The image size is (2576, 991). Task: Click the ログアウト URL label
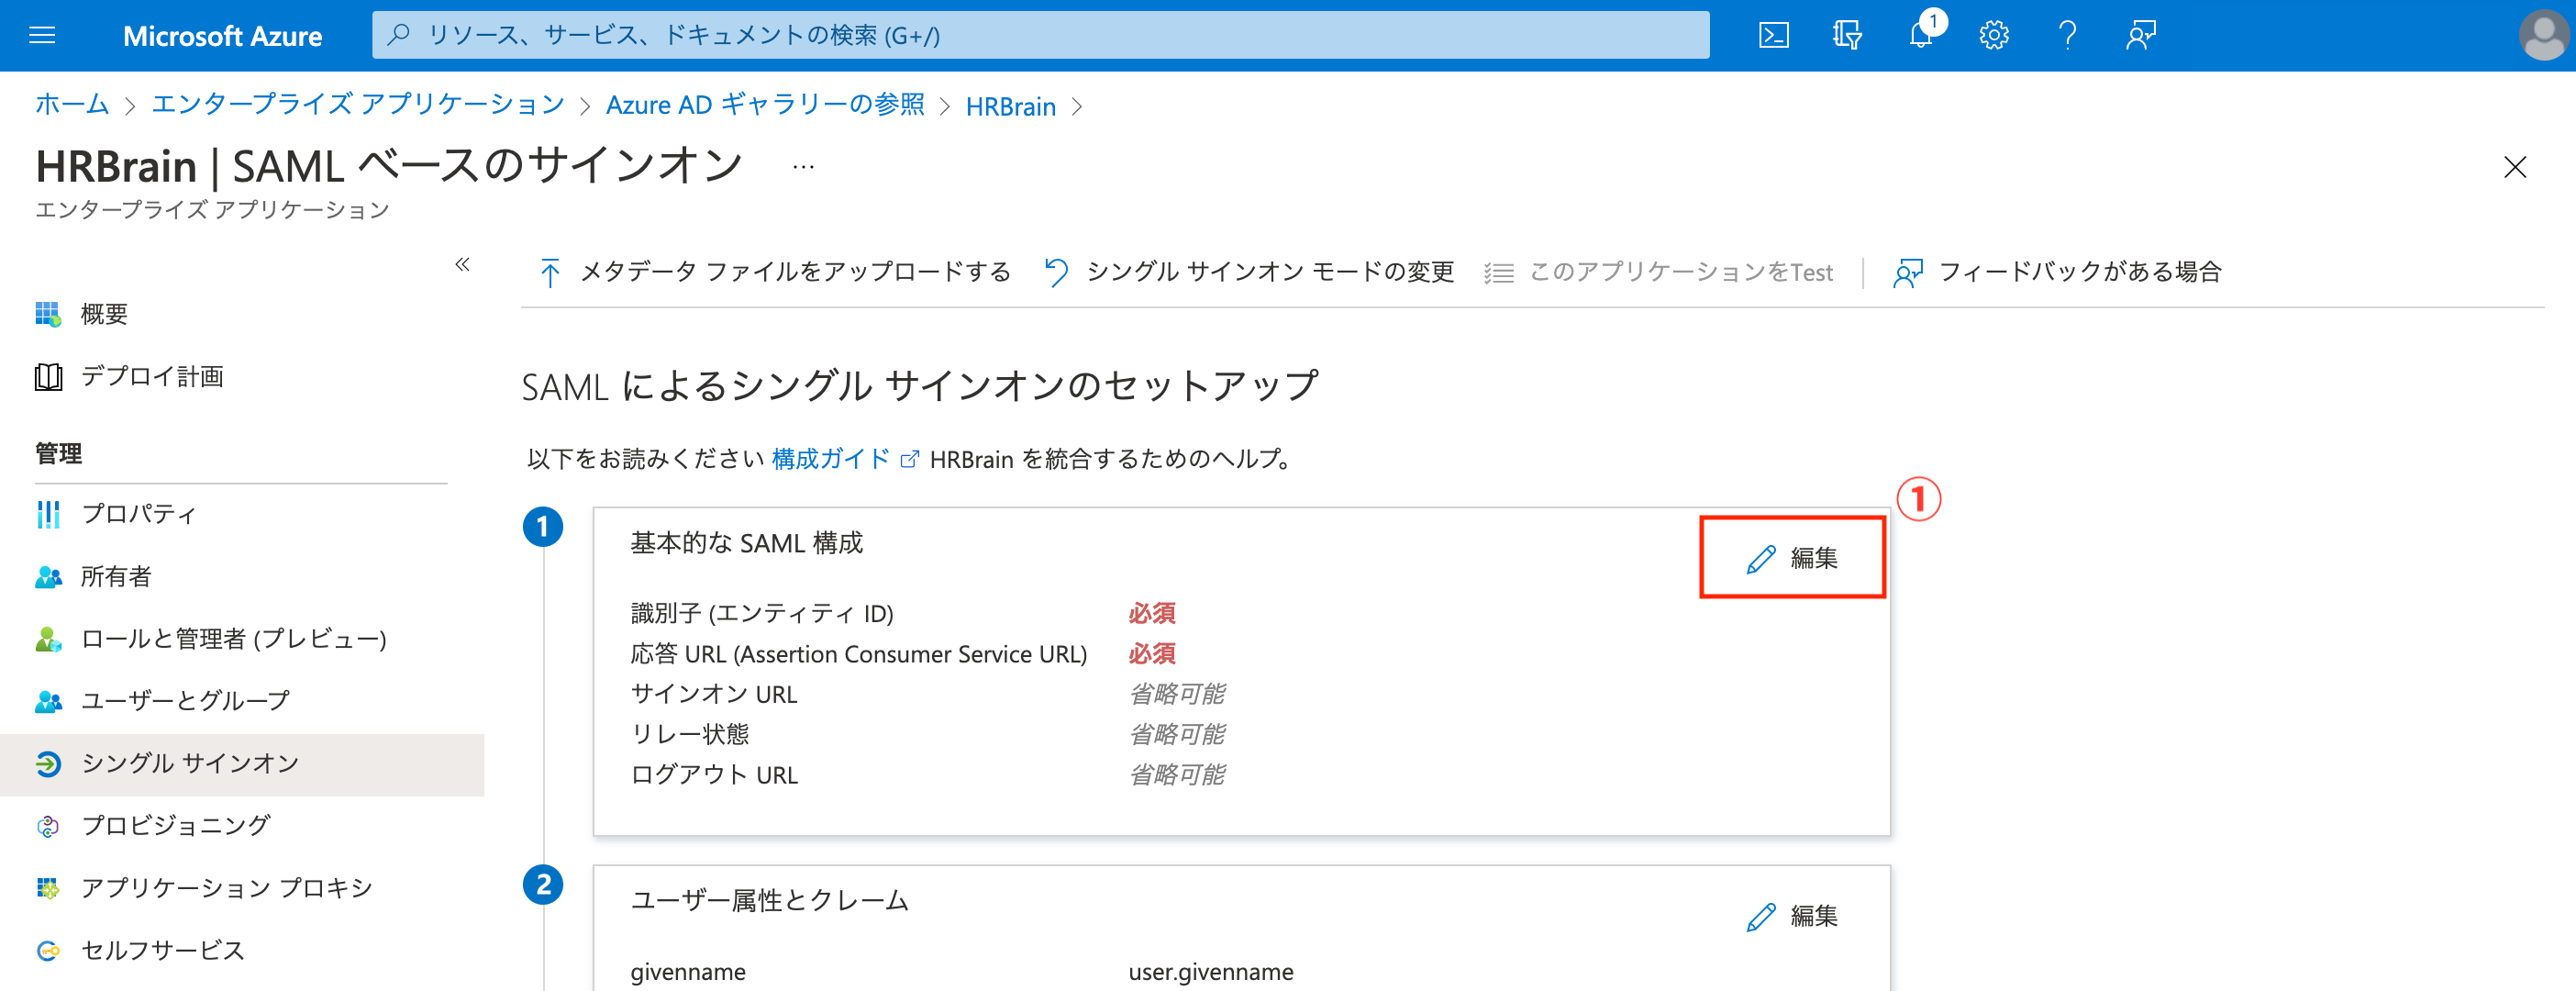(x=714, y=775)
